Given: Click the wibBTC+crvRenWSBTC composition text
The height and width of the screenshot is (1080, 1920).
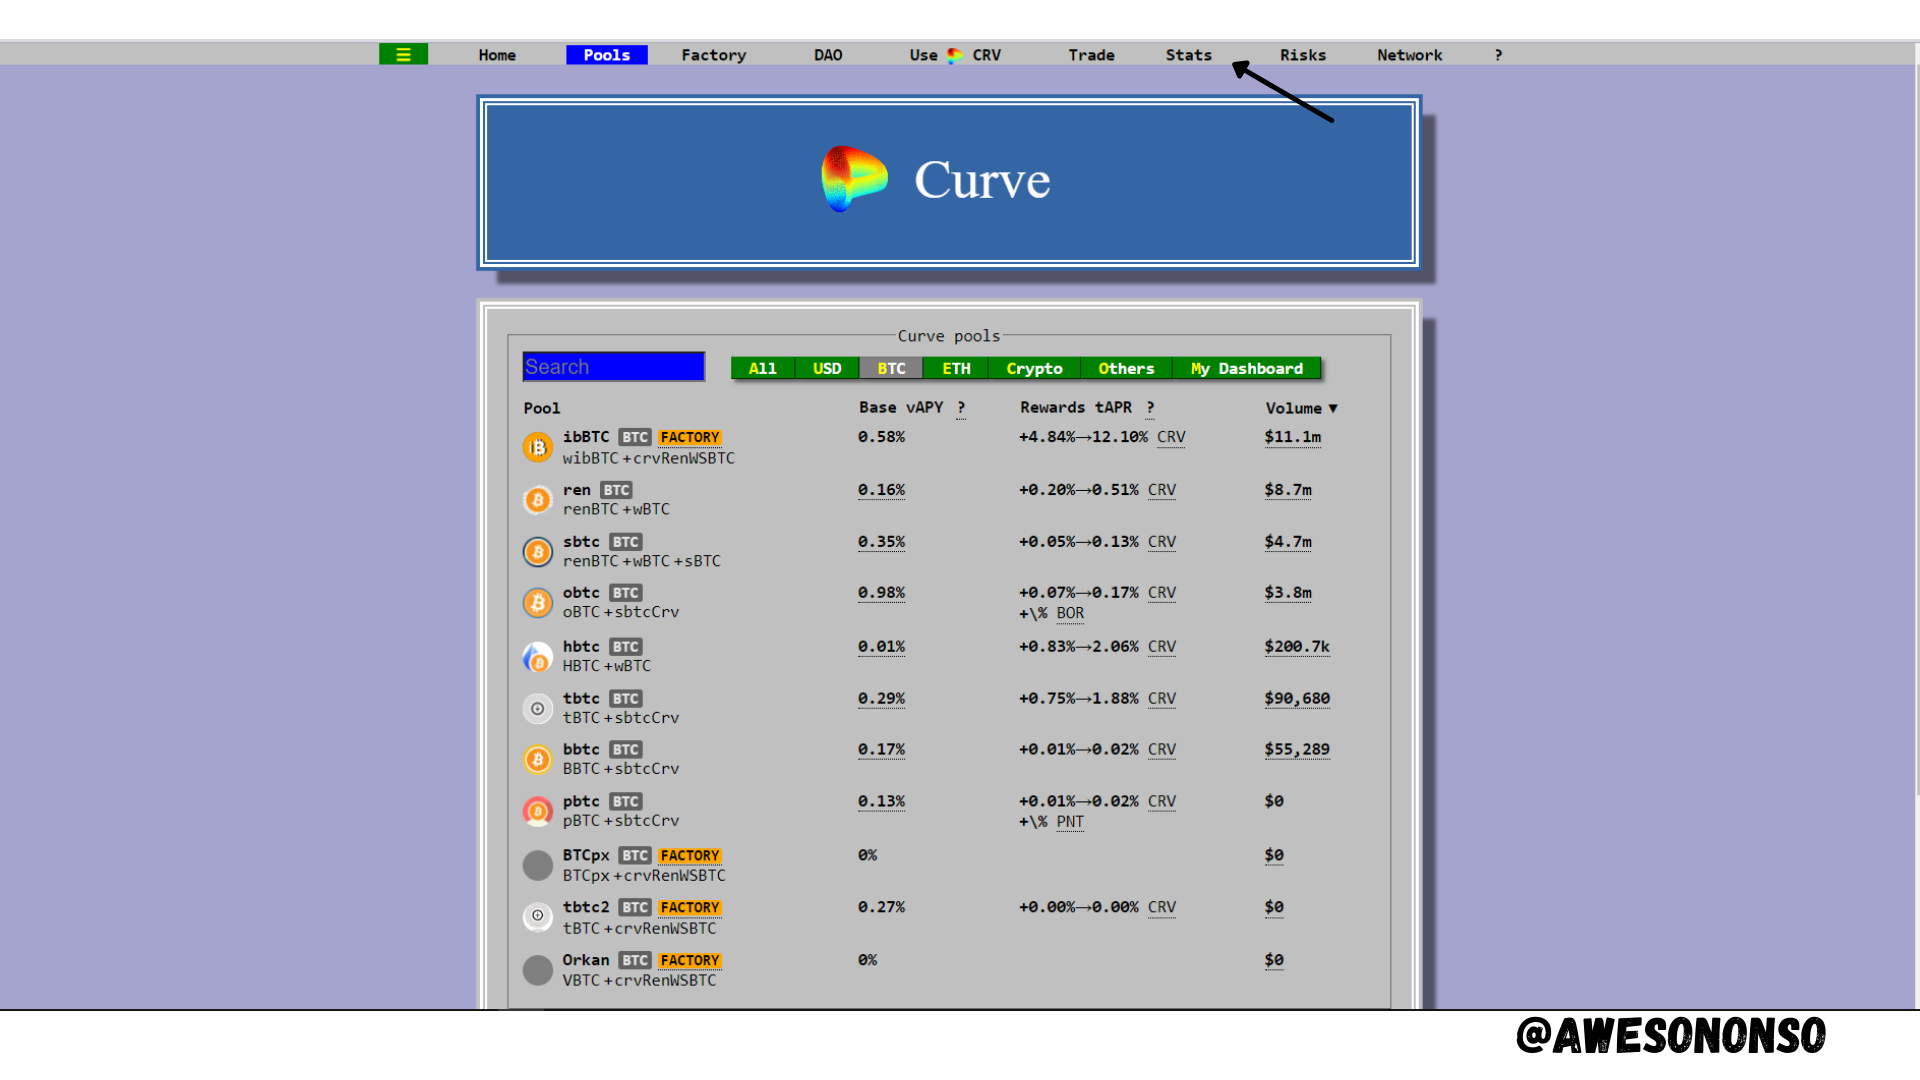Looking at the screenshot, I should point(649,459).
